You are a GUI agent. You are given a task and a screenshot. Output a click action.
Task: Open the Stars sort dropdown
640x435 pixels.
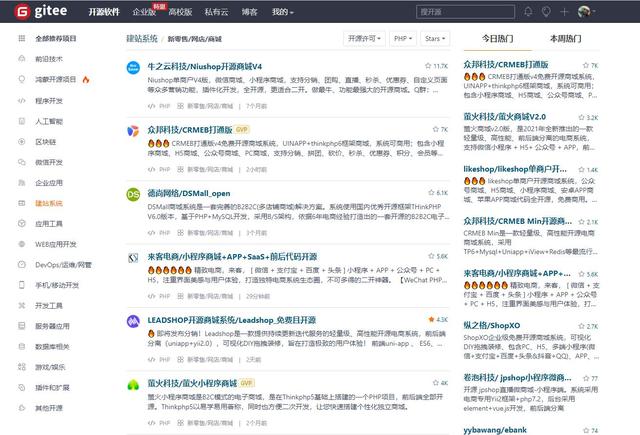pos(435,38)
